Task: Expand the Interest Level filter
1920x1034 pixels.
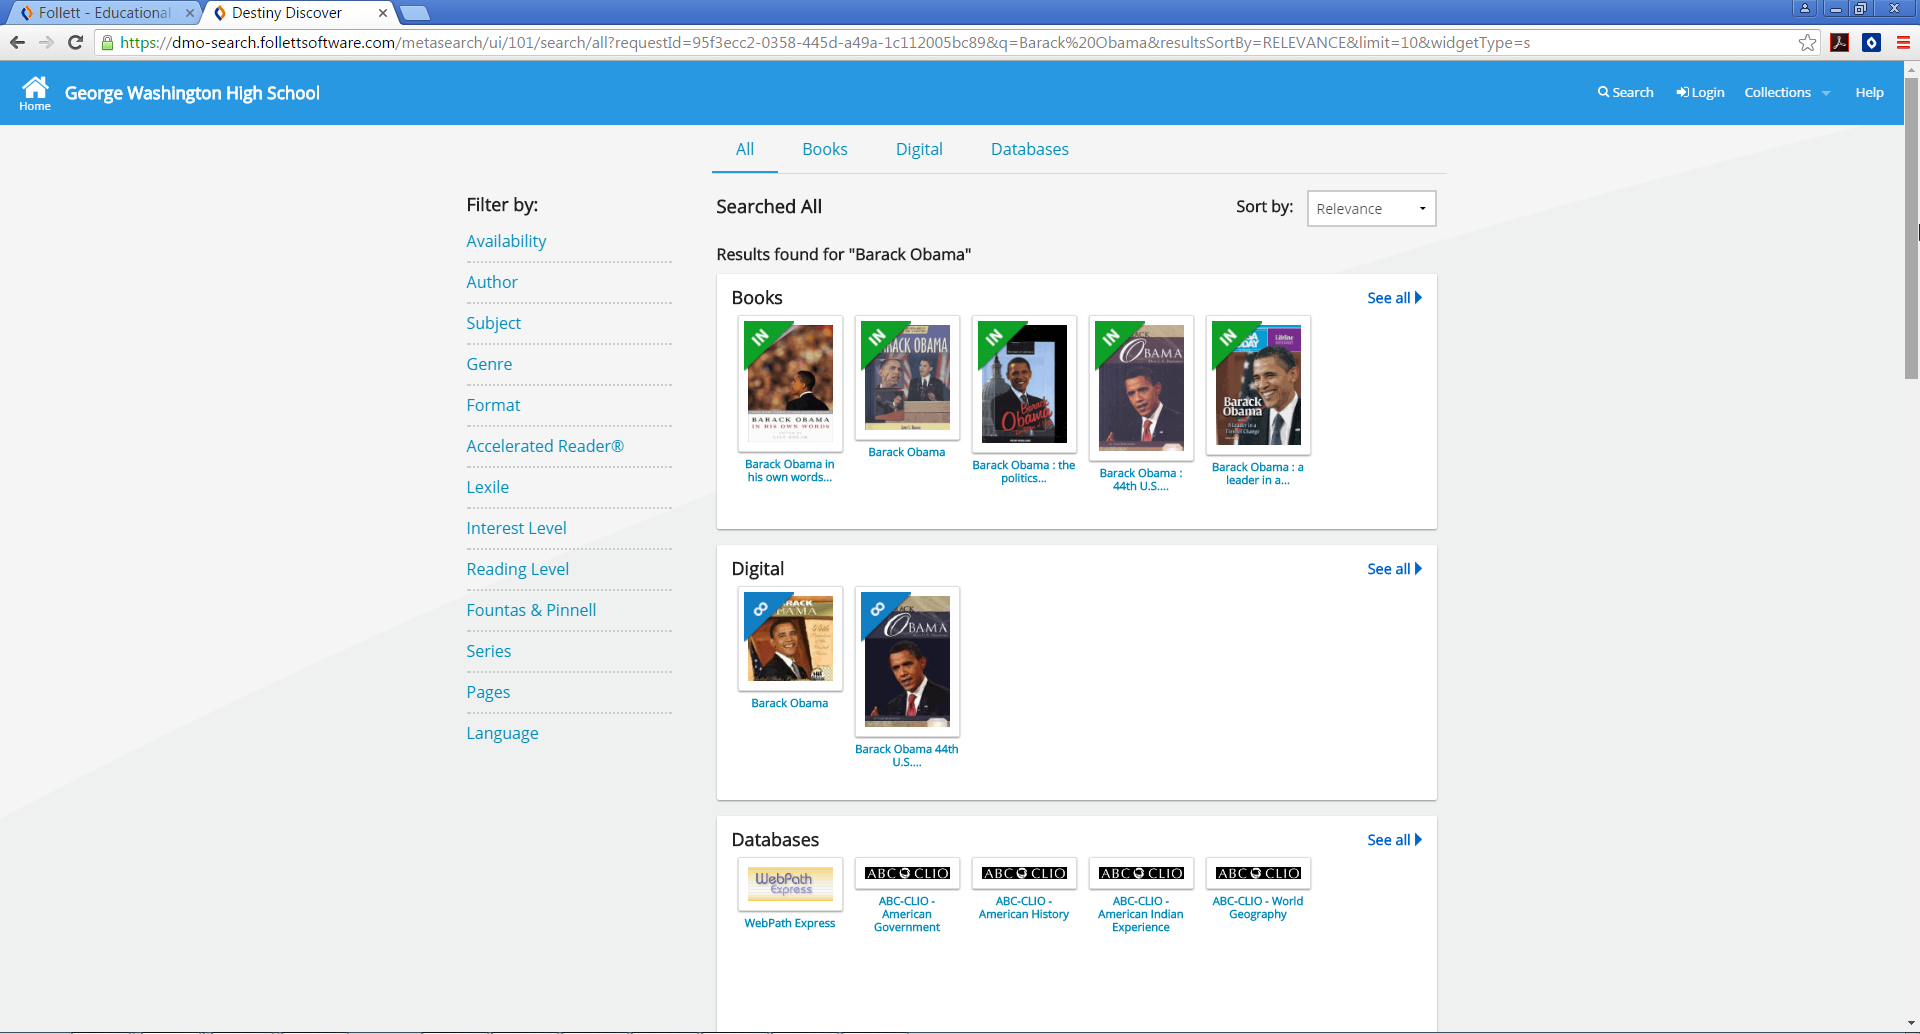Action: 516,528
